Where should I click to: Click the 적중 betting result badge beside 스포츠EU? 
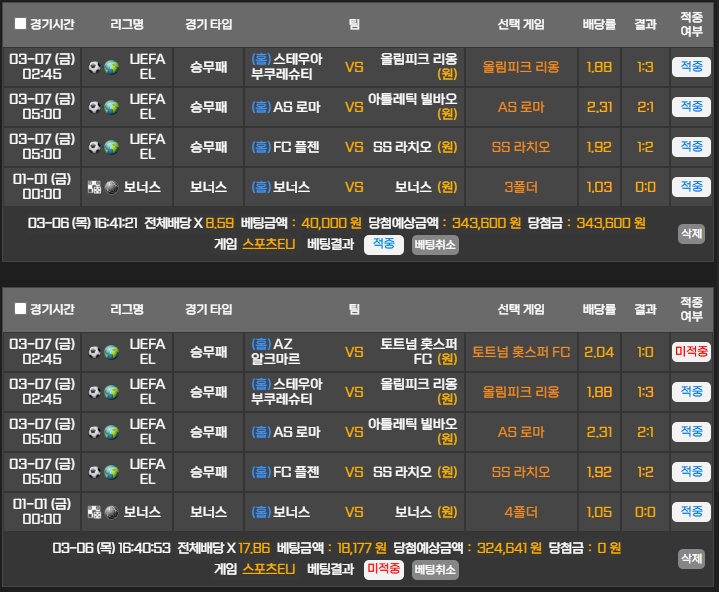tap(383, 244)
